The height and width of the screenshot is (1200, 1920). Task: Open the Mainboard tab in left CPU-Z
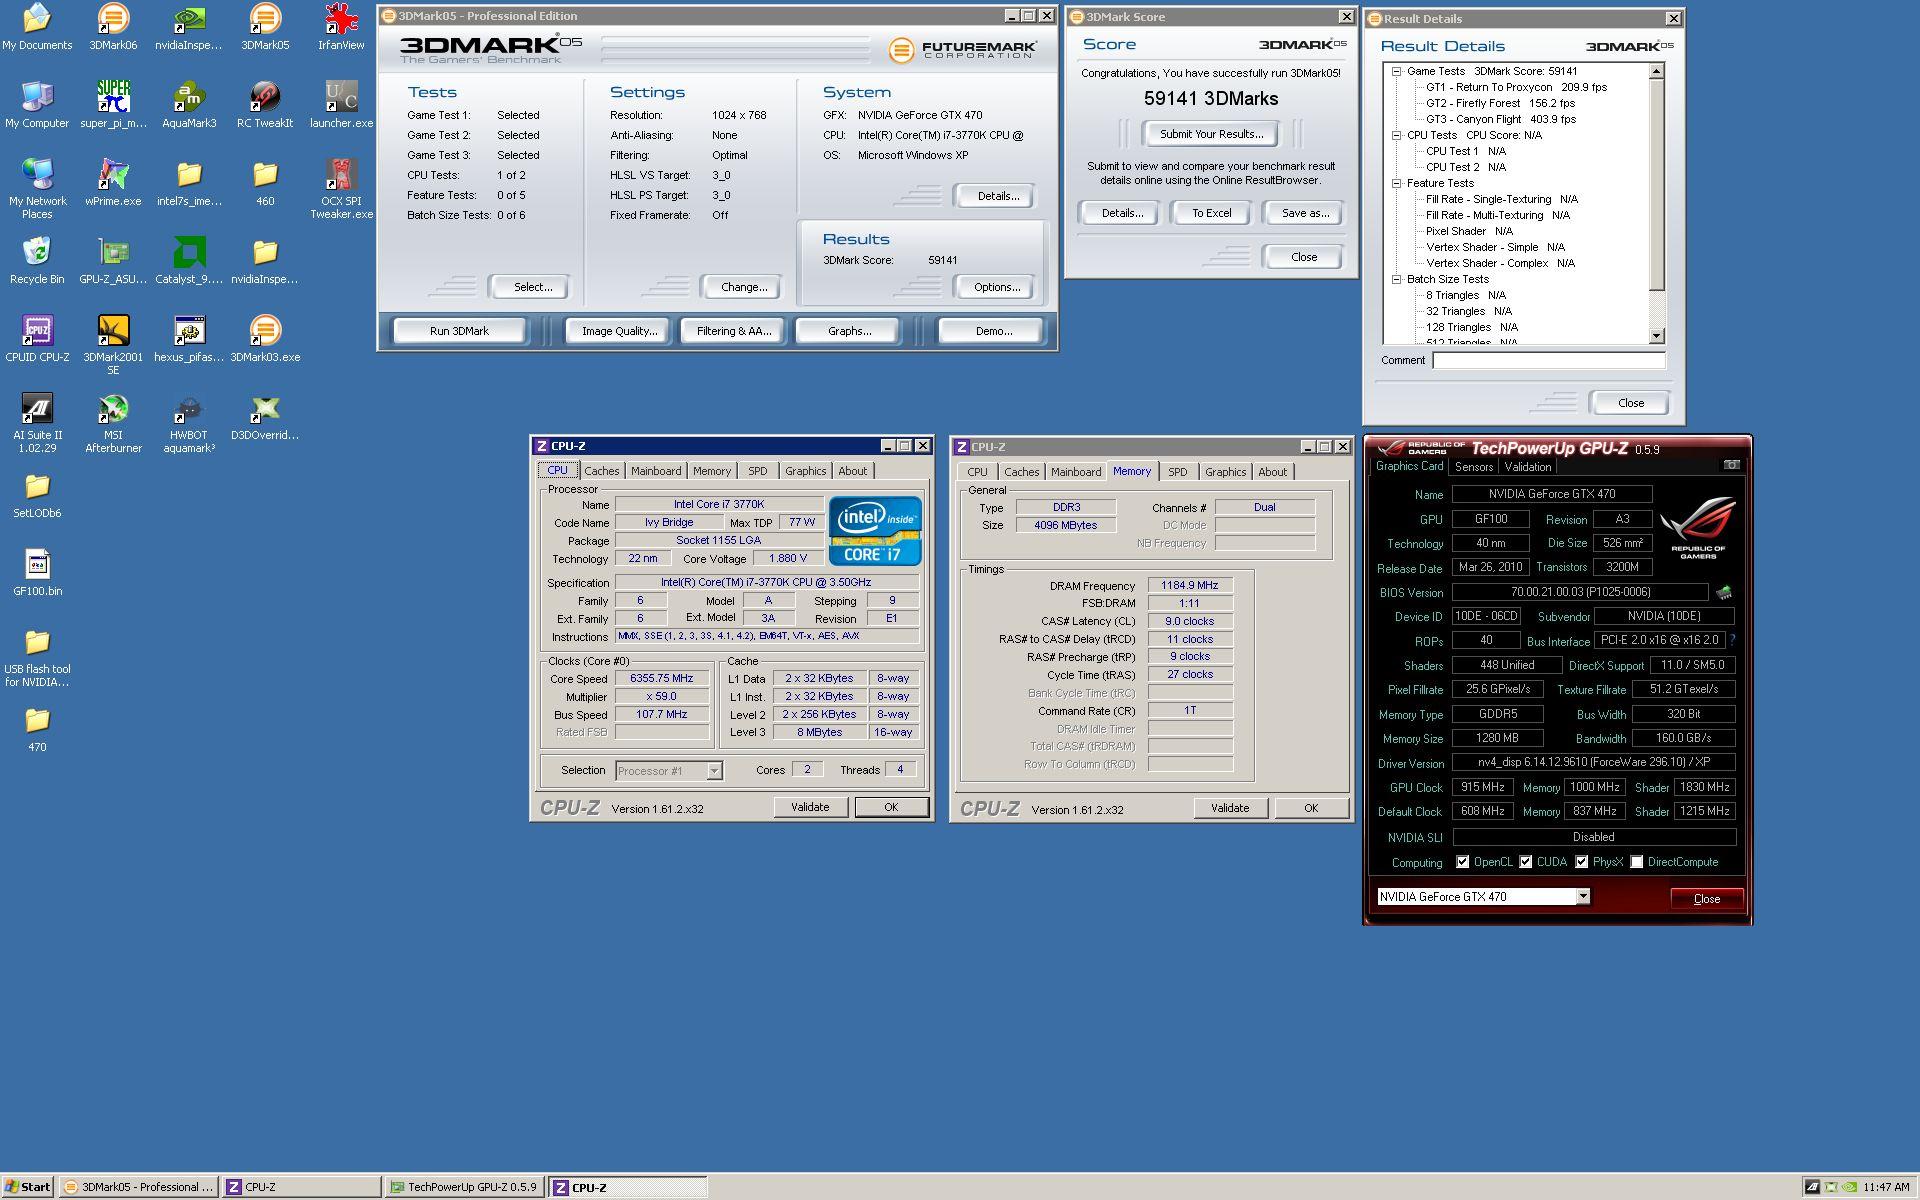[656, 471]
